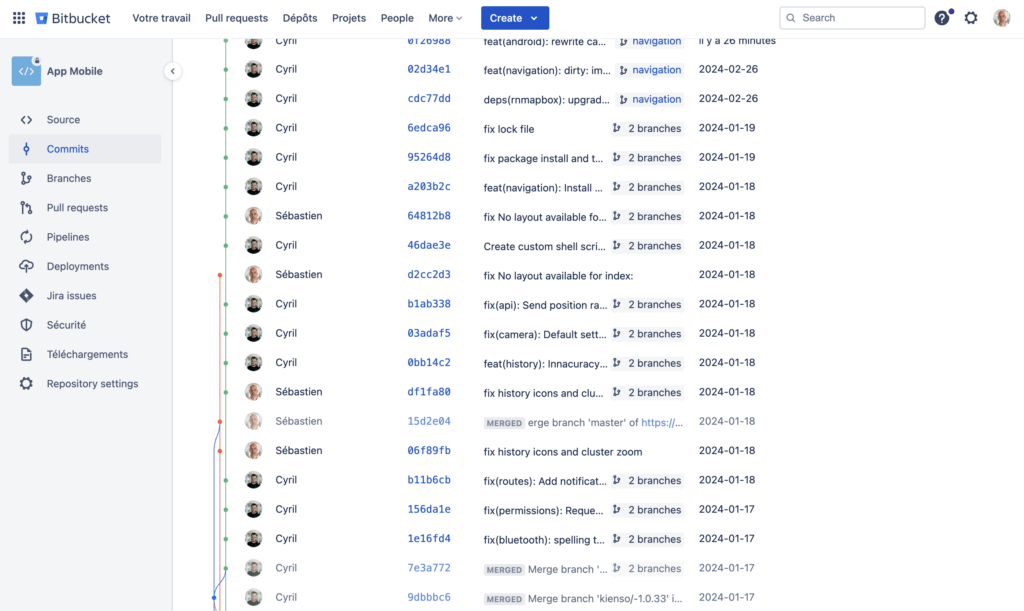Click message 'fix lock file'
The width and height of the screenshot is (1024, 611).
click(x=509, y=129)
